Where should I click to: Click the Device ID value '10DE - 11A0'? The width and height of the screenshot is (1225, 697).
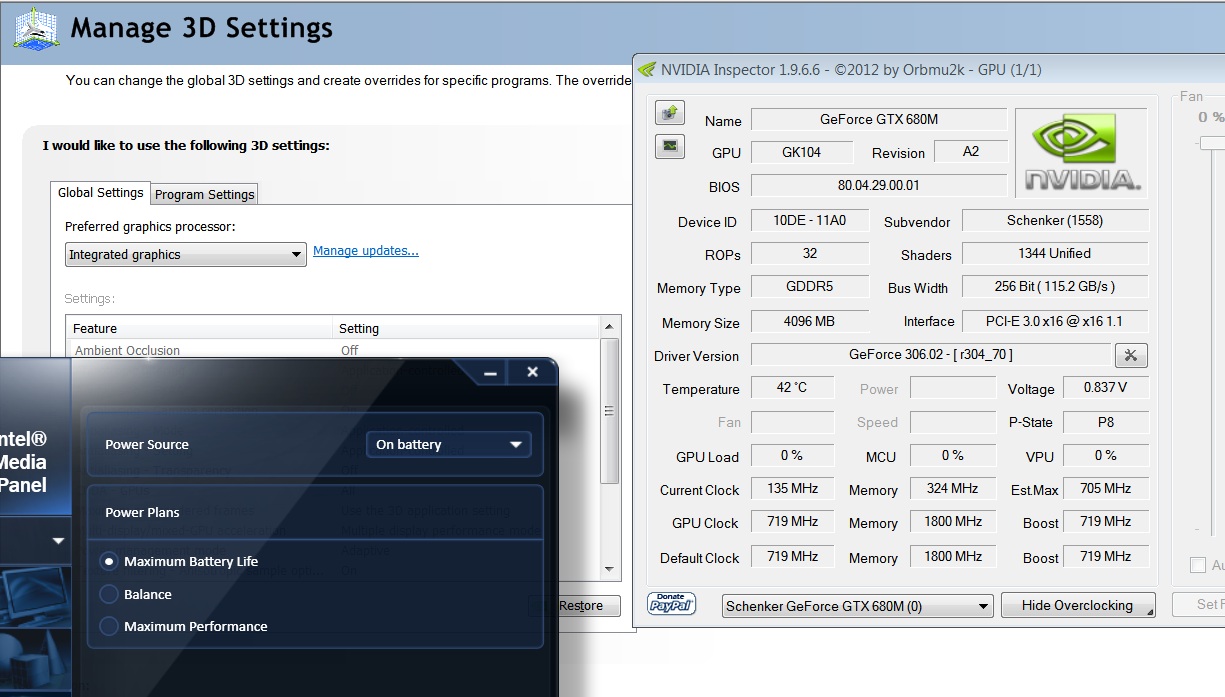click(810, 221)
